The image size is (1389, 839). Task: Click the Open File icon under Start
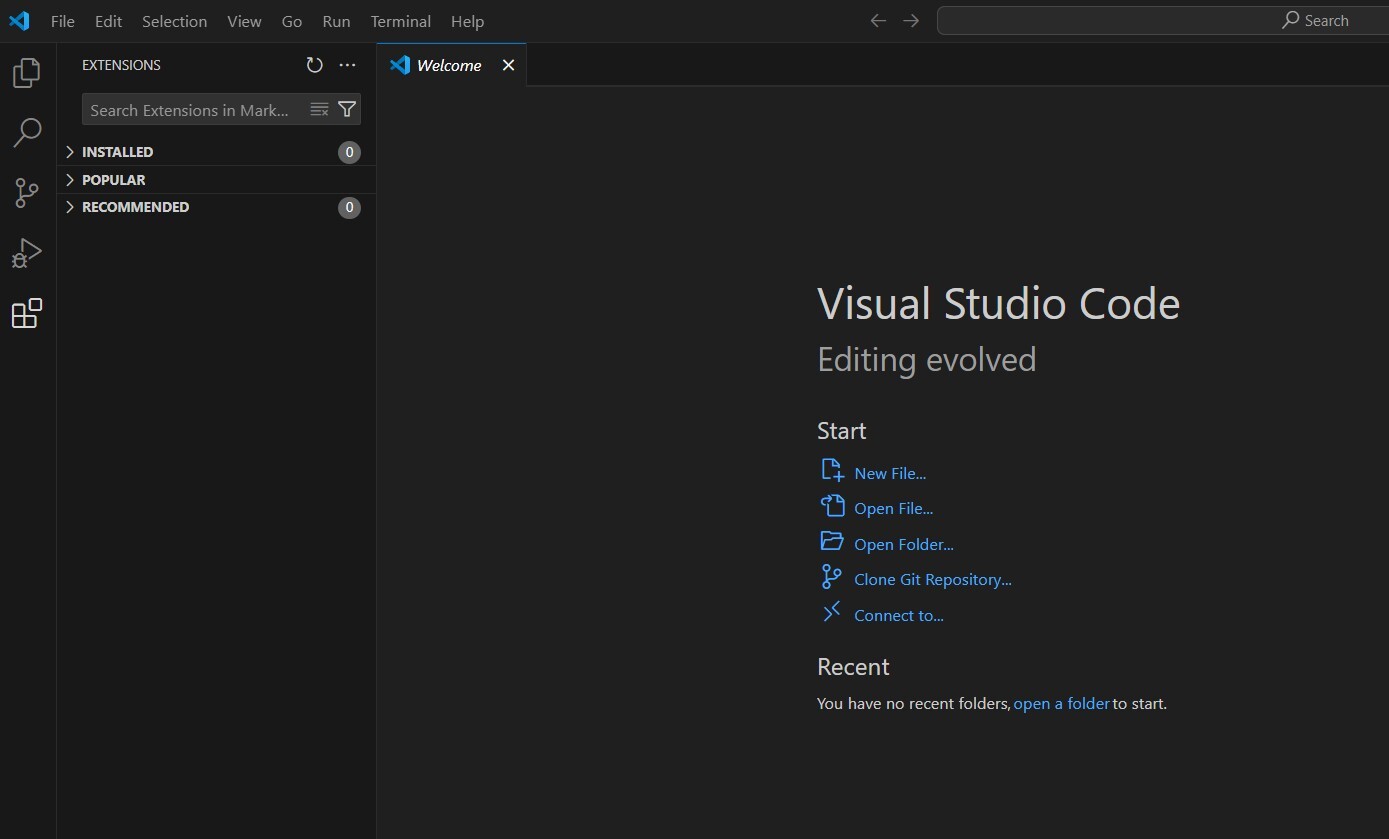tap(832, 506)
